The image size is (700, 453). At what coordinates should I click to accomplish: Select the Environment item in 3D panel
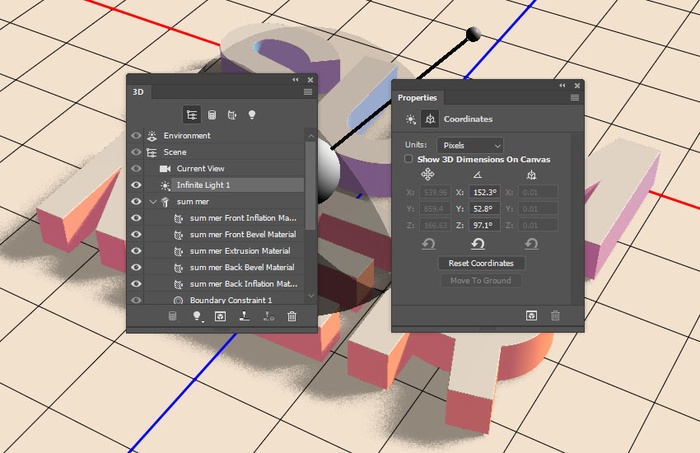[x=187, y=135]
